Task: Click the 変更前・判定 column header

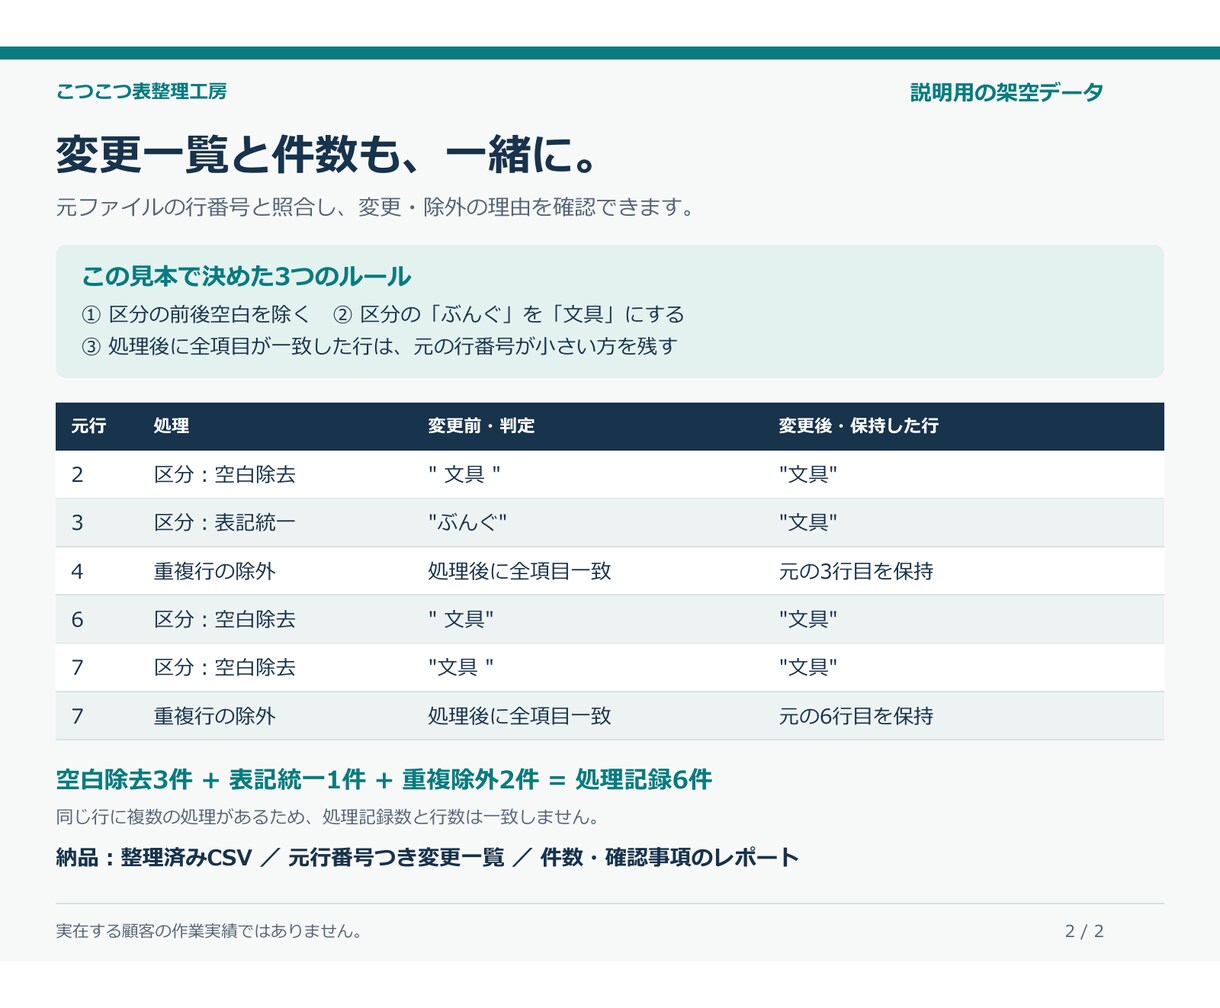Action: (481, 426)
